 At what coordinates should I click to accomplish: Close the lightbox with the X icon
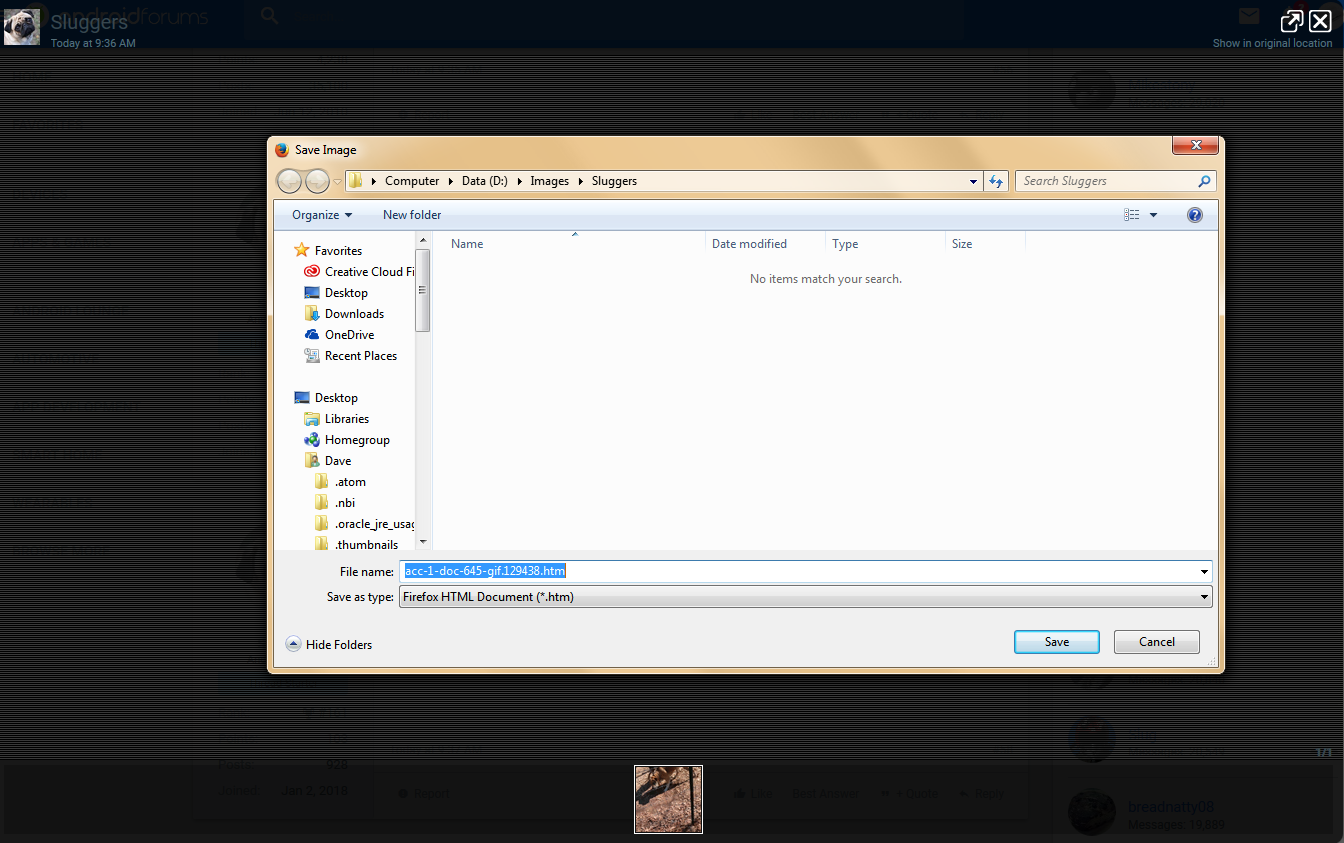click(x=1320, y=22)
